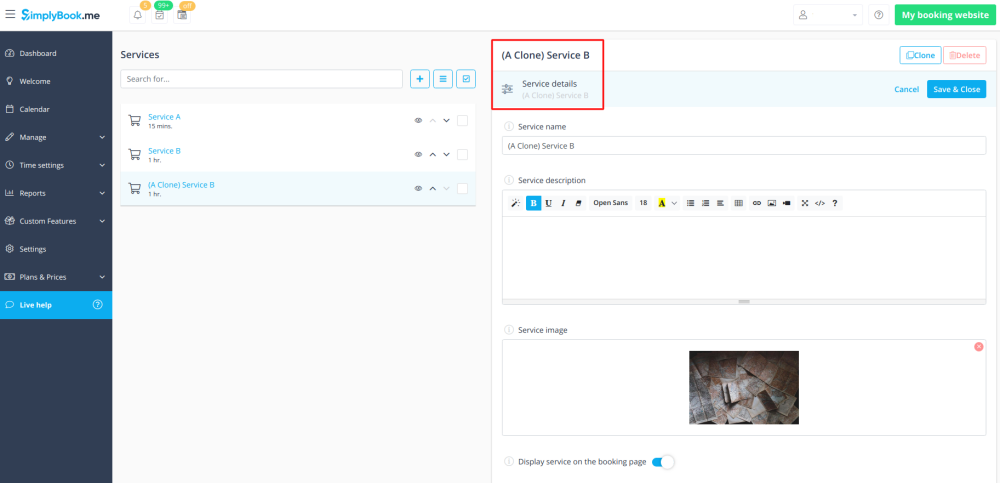Click the insert table icon in editor
Viewport: 1000px width, 483px height.
click(739, 203)
